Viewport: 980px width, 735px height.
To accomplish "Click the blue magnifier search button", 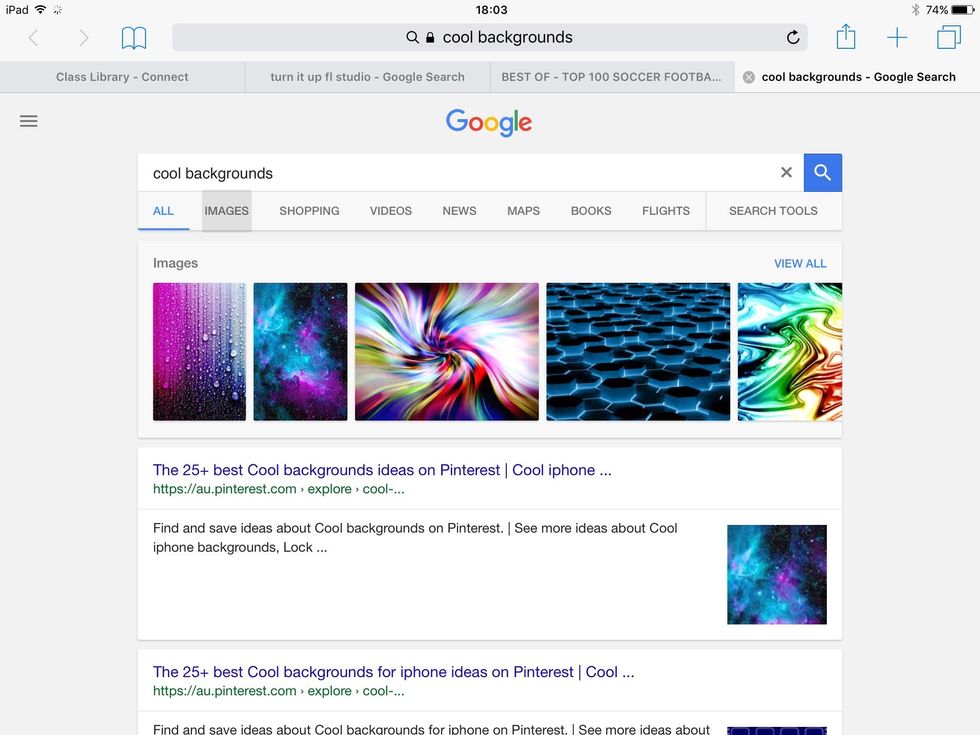I will click(822, 172).
